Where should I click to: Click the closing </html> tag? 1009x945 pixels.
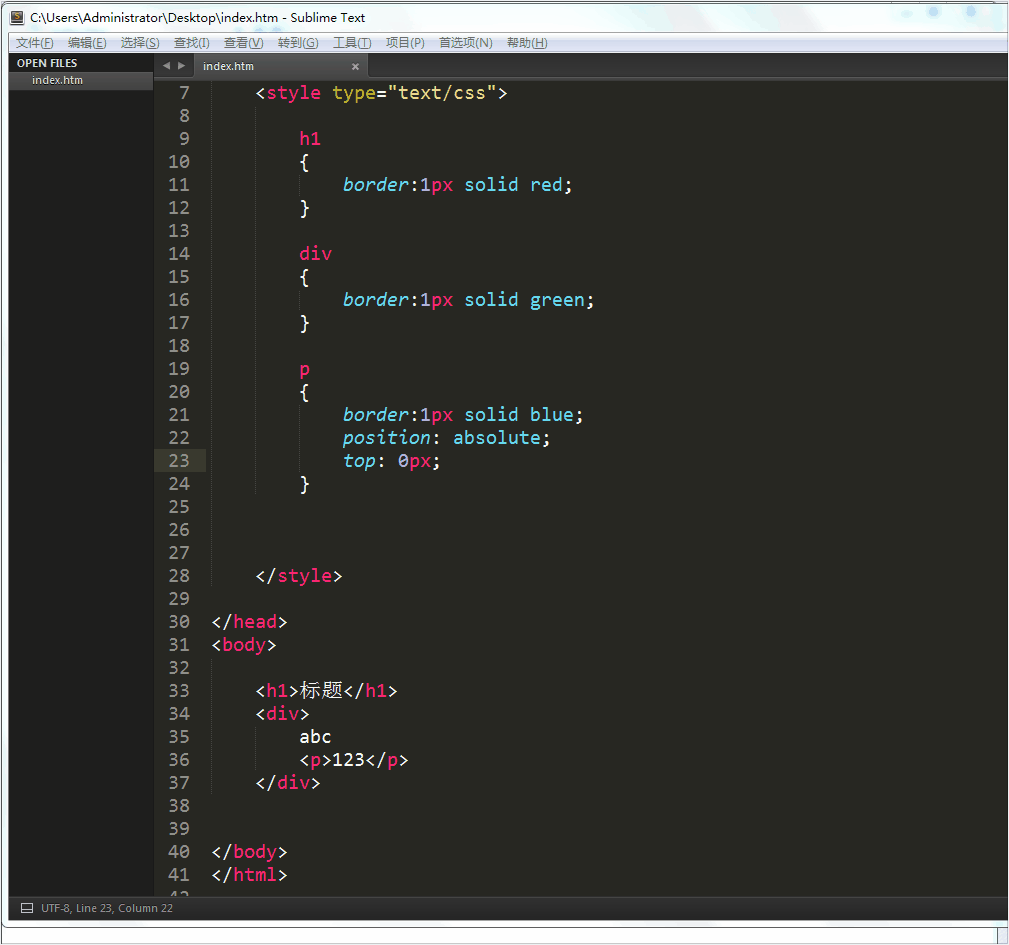click(249, 874)
